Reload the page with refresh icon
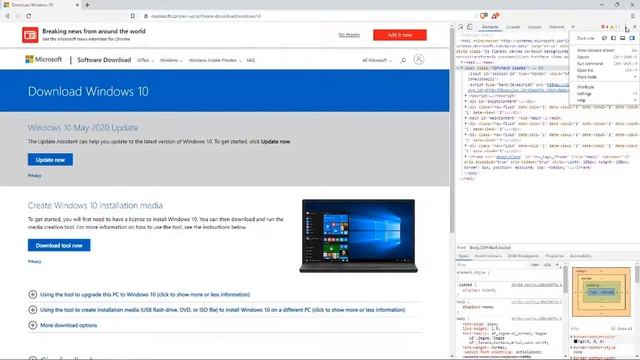The height and width of the screenshot is (360, 640). (29, 16)
